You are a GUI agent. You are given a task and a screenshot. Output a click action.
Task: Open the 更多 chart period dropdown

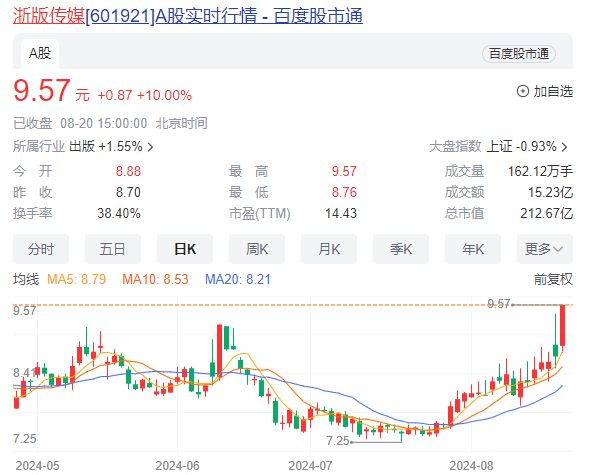click(x=545, y=249)
